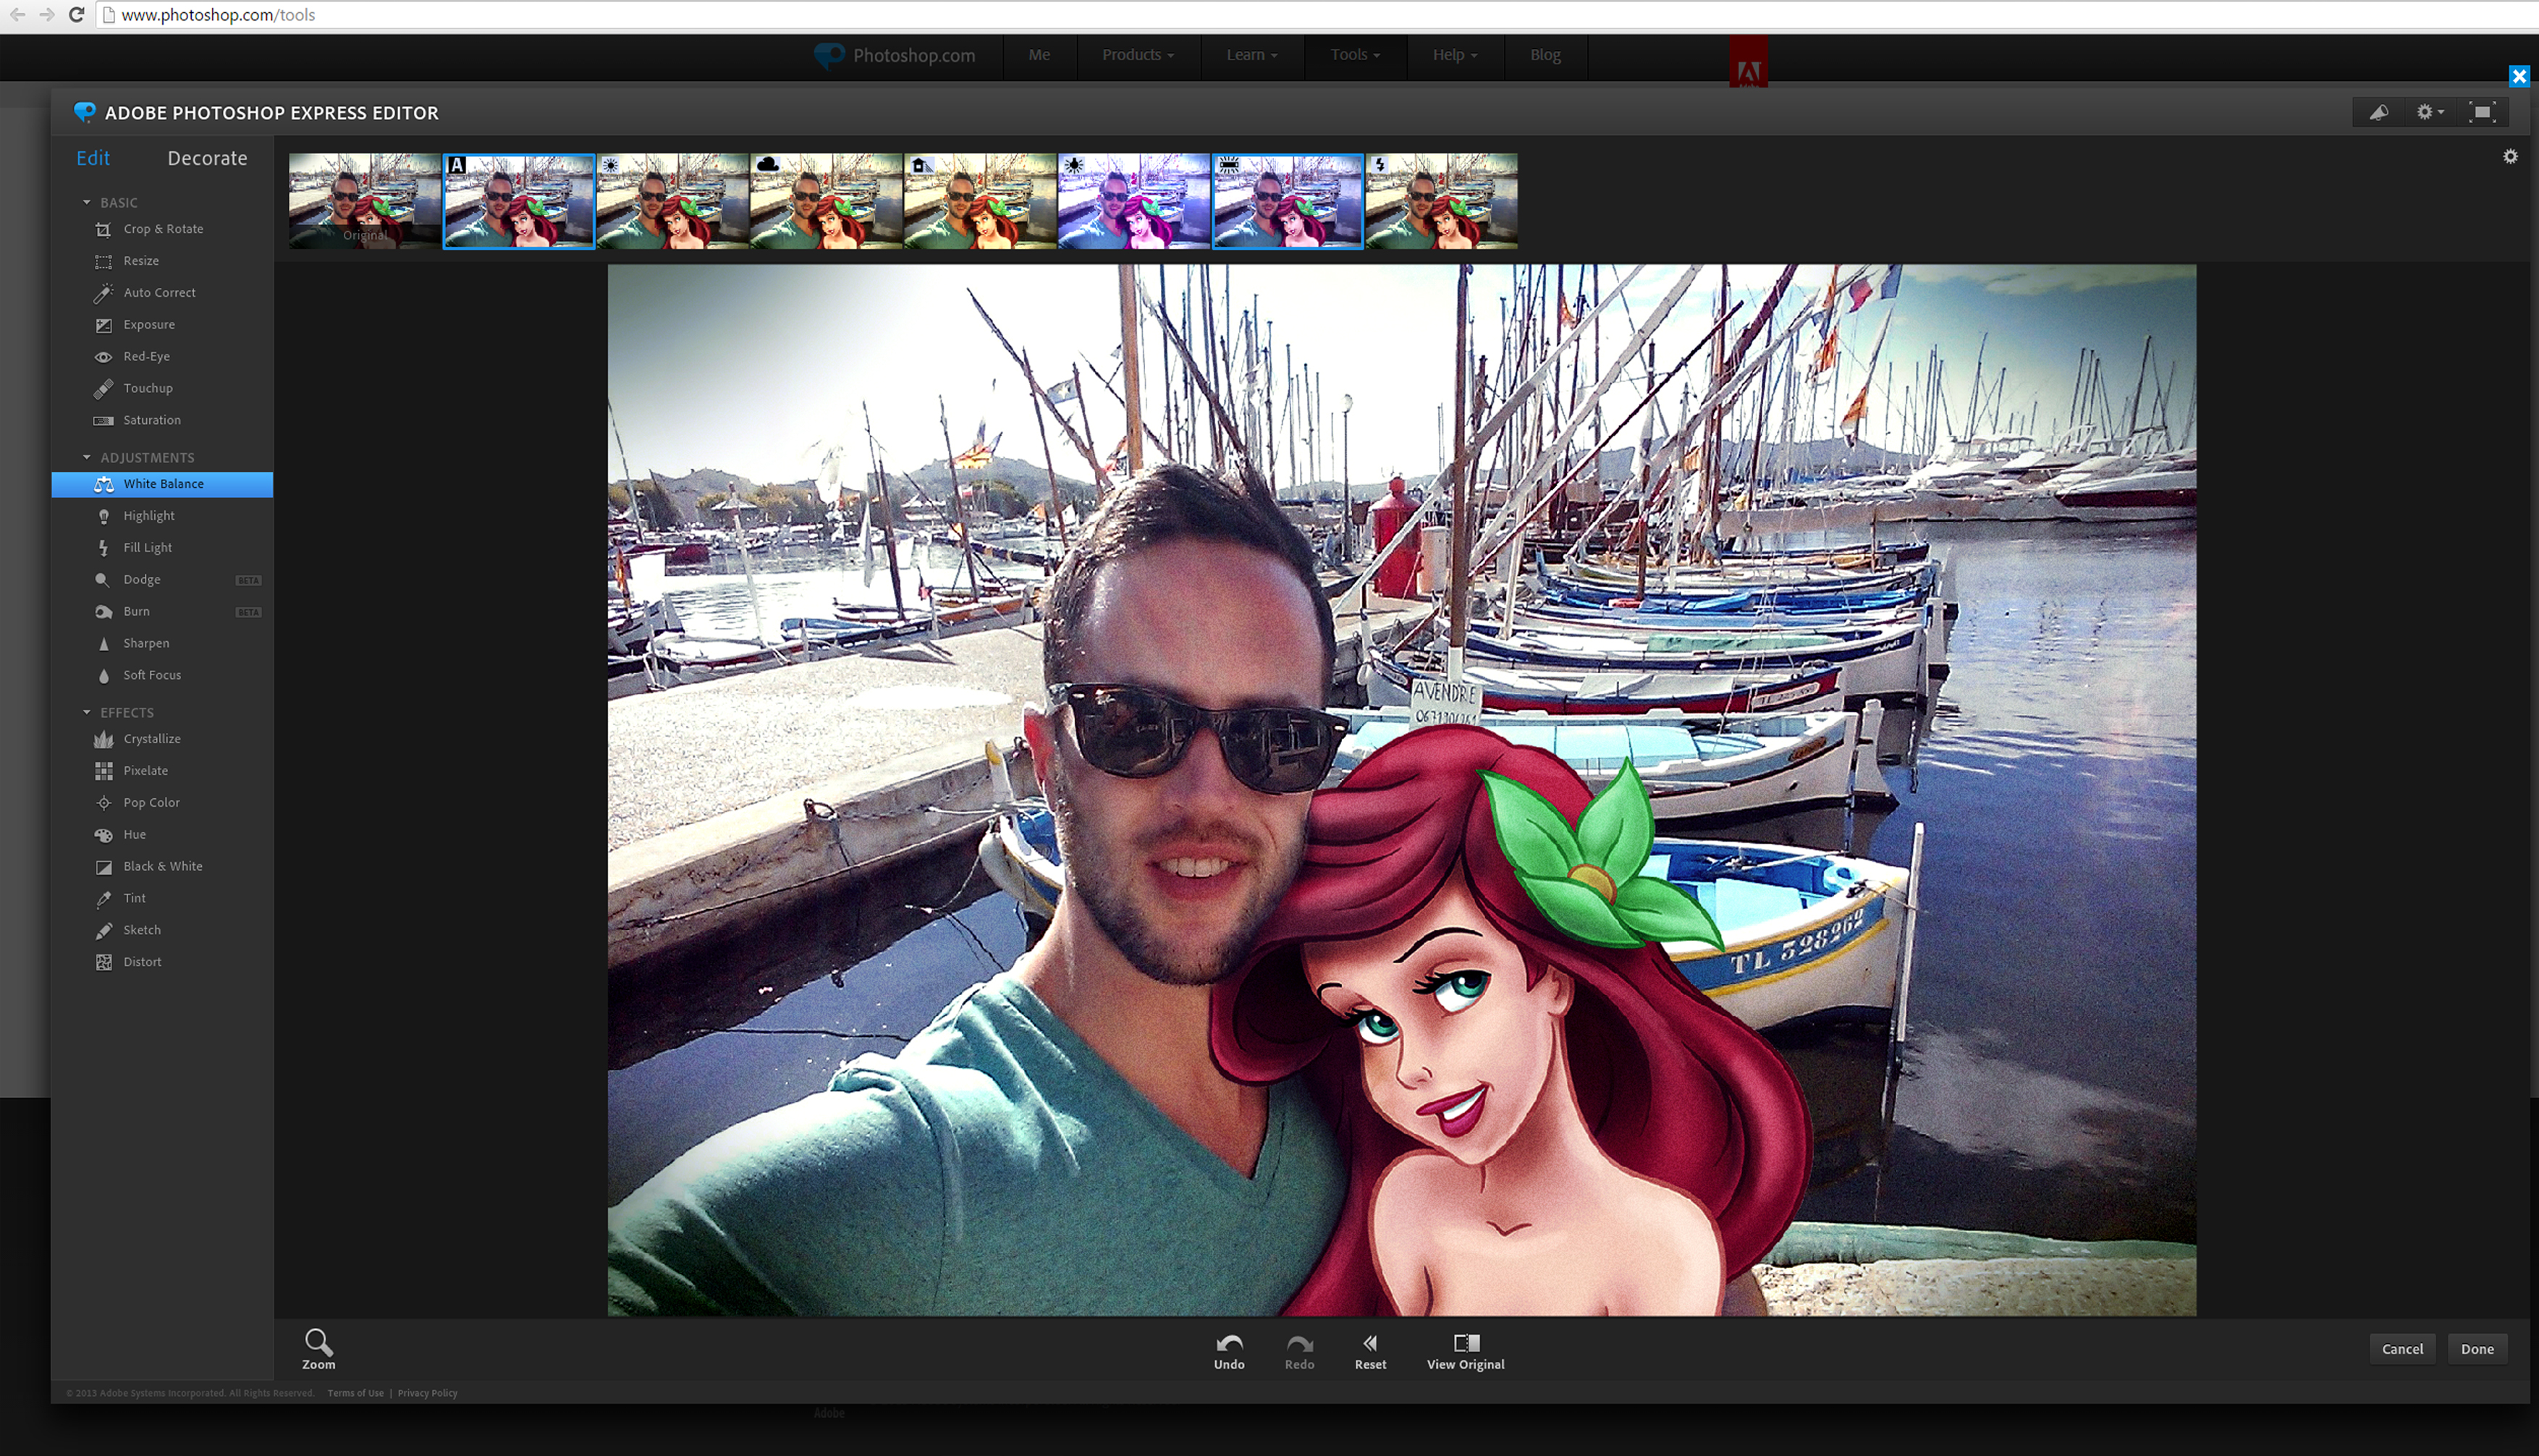Select White Balance adjustment
The height and width of the screenshot is (1456, 2539).
click(162, 484)
